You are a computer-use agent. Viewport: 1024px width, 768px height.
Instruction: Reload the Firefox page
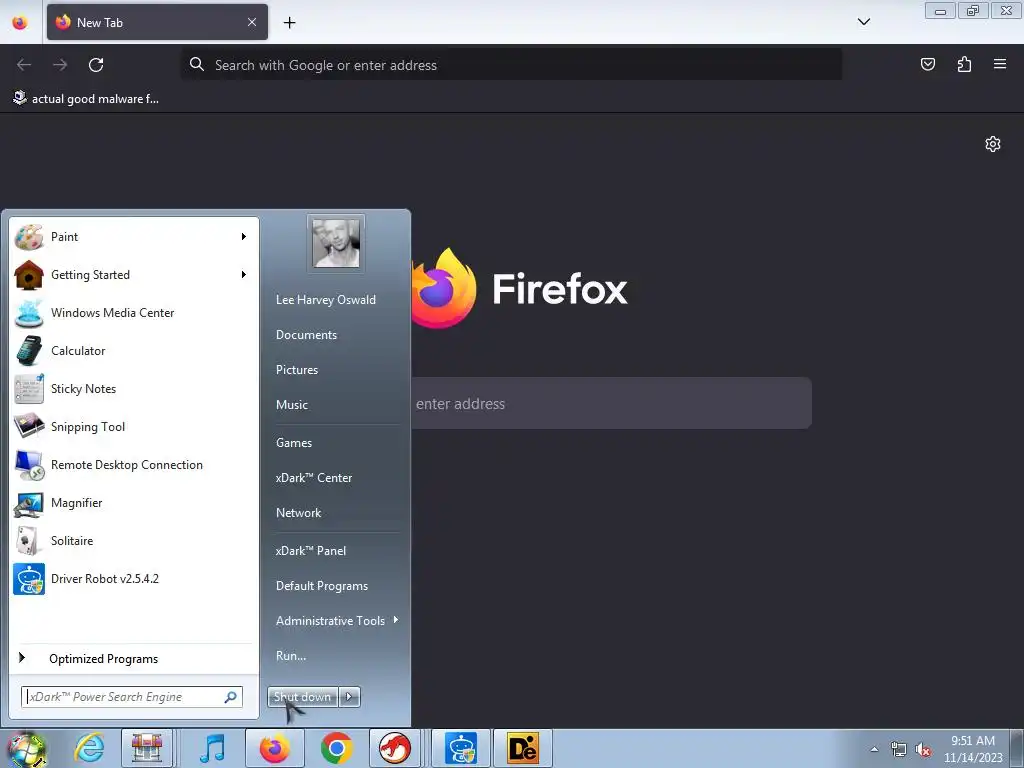(96, 65)
